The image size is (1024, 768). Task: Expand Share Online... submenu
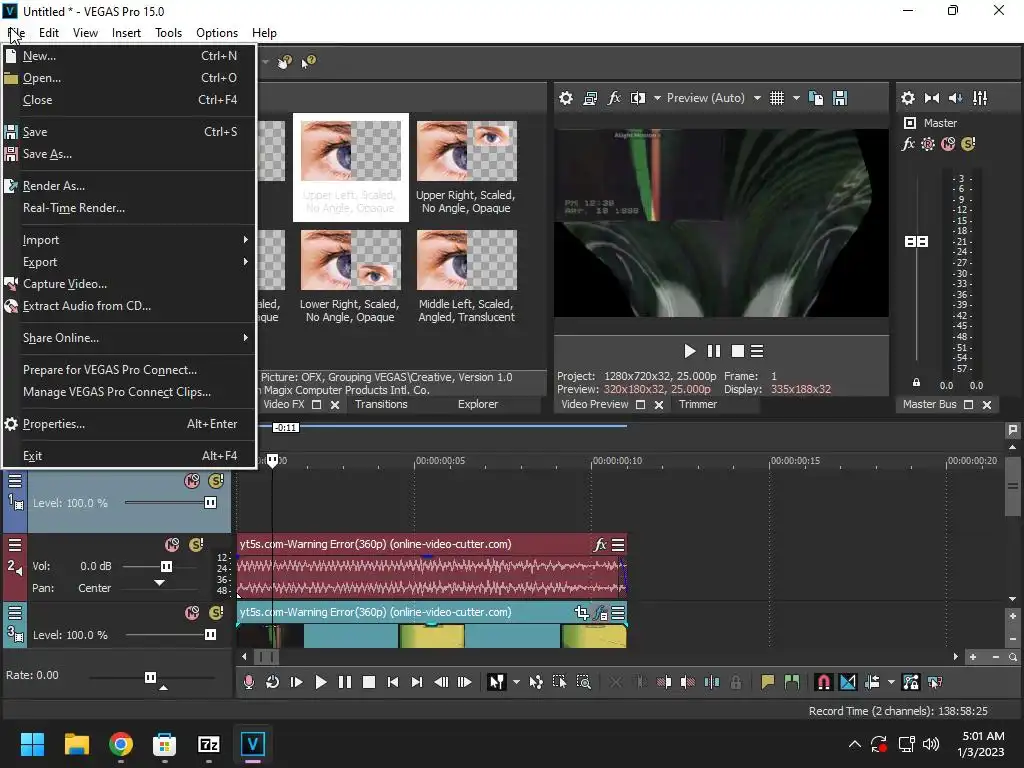129,338
